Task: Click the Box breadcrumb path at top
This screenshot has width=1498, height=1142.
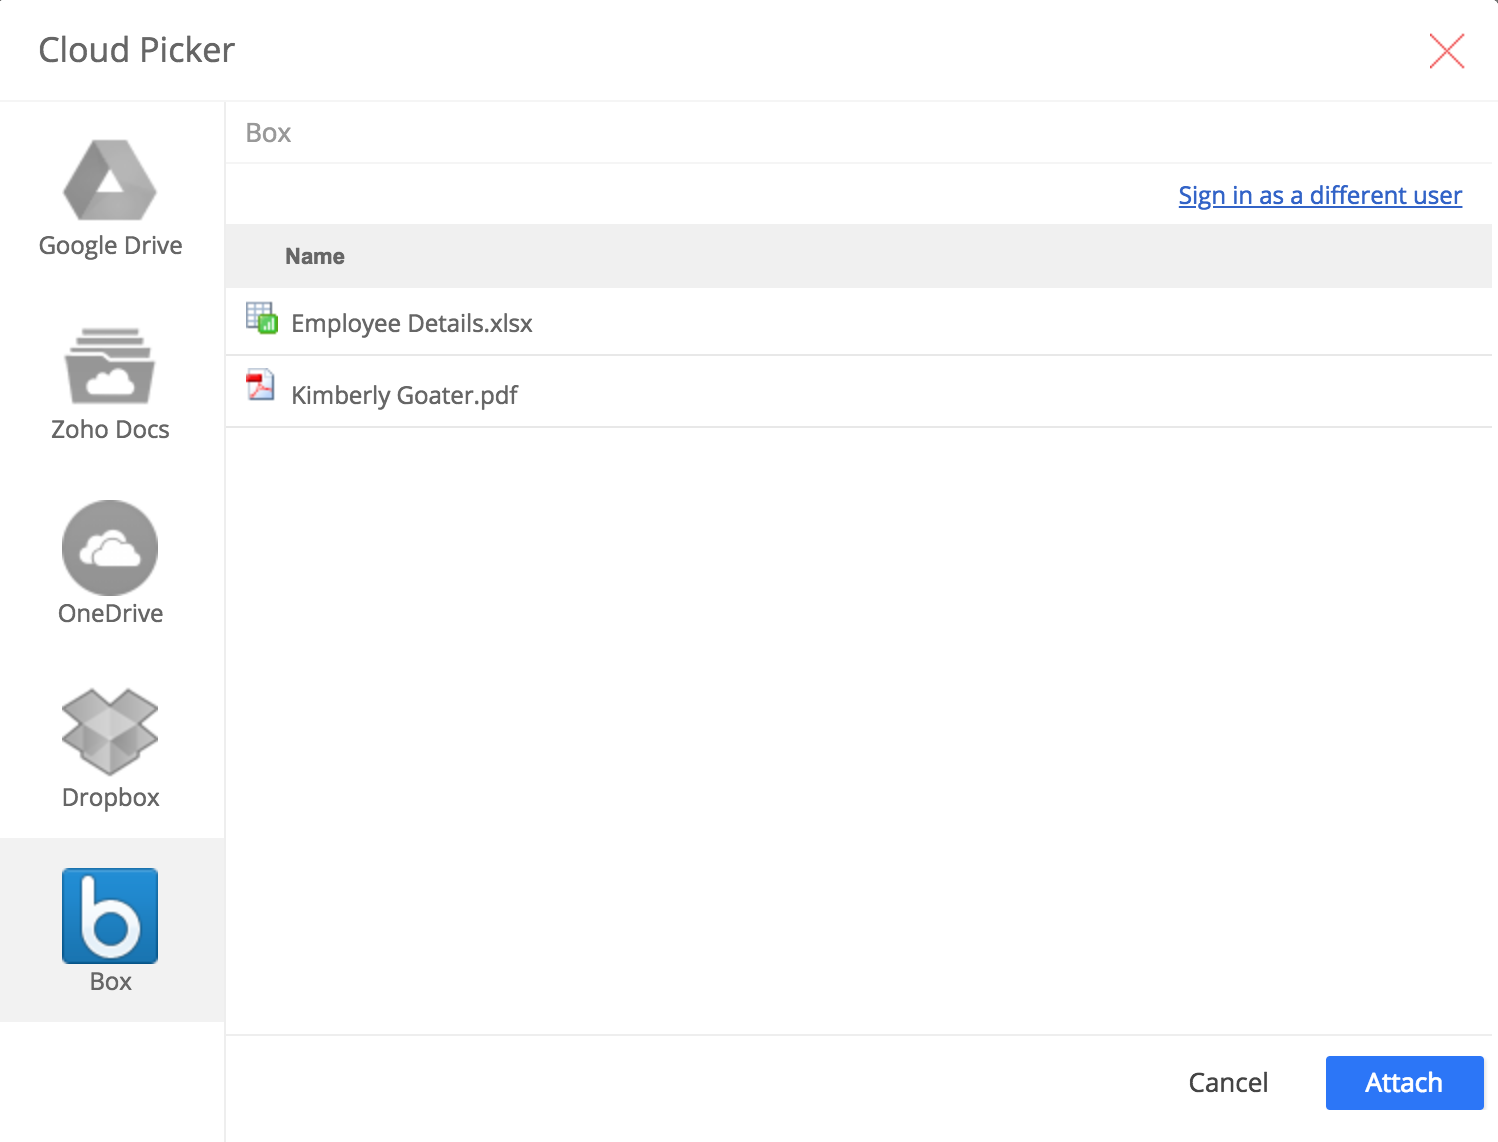Action: coord(268,133)
